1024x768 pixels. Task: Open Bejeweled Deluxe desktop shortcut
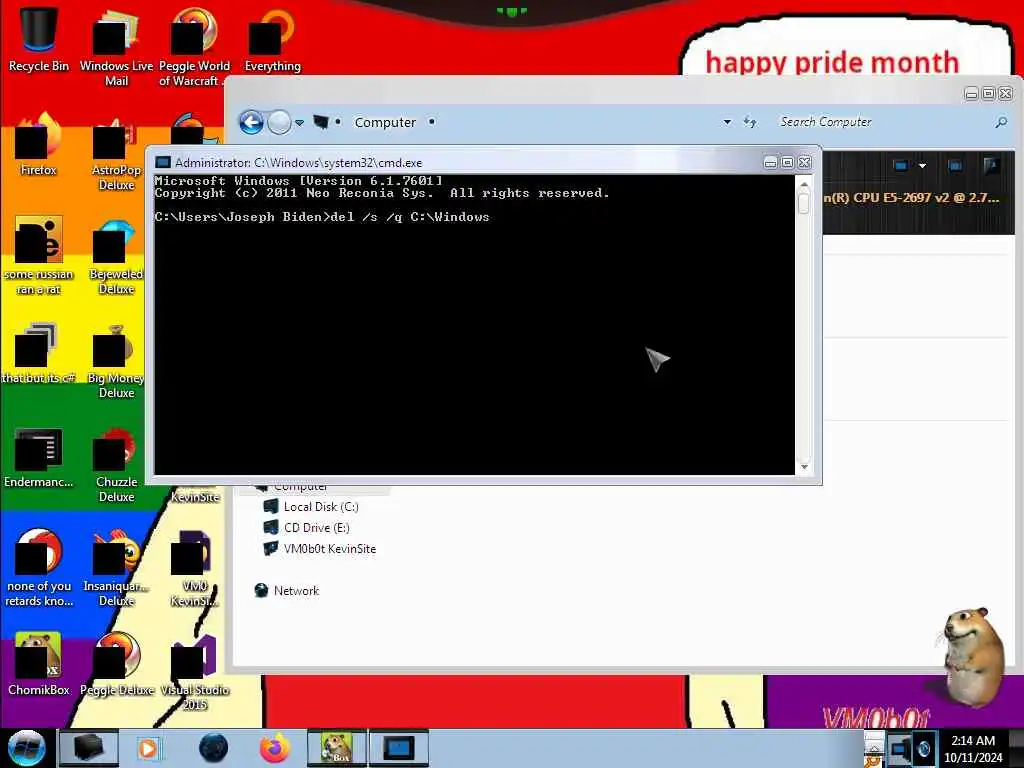(x=116, y=255)
